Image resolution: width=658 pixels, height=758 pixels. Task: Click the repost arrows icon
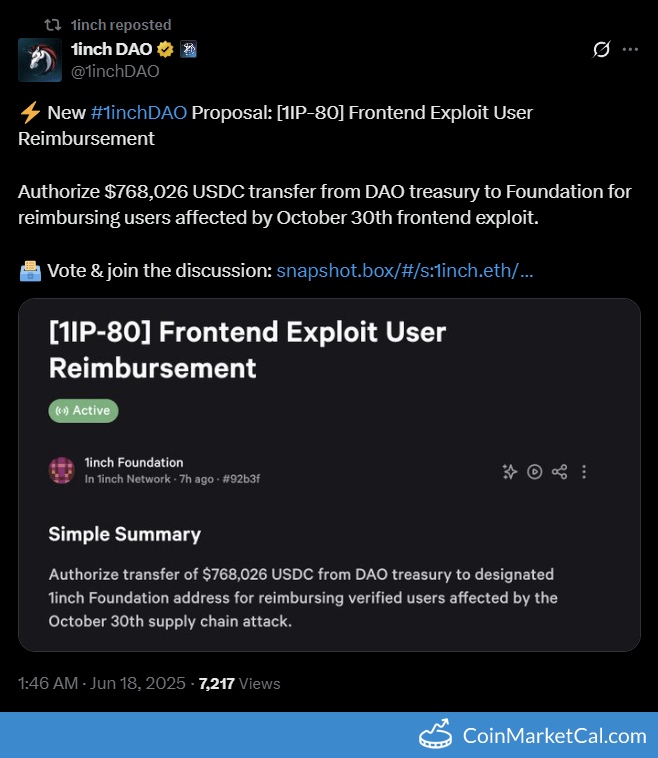point(53,24)
